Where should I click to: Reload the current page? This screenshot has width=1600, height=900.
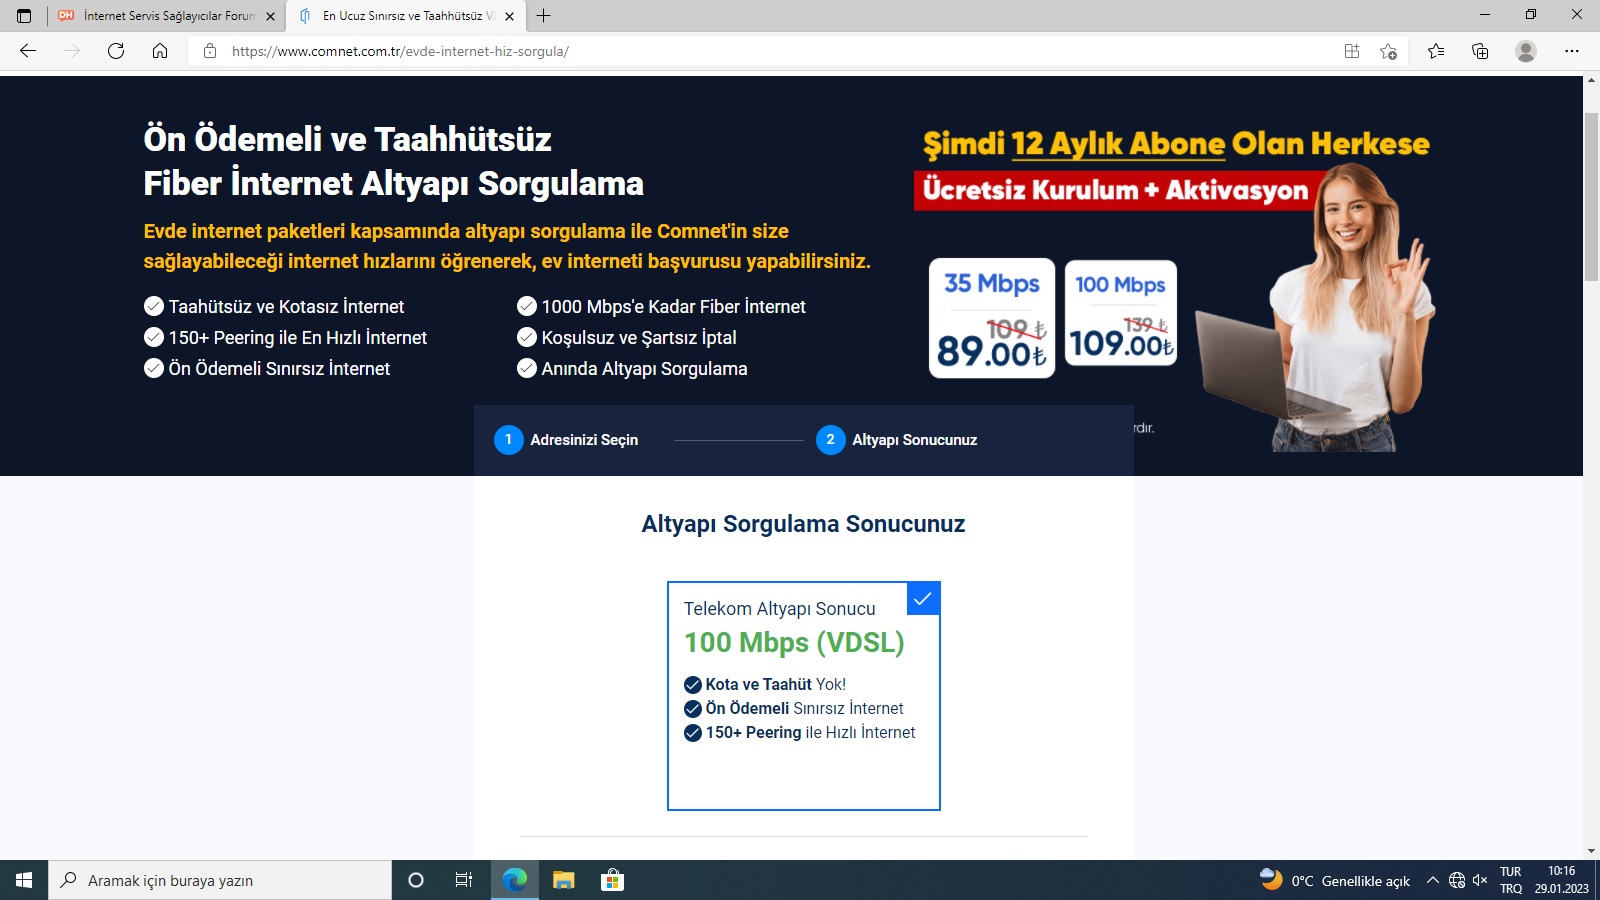point(116,51)
